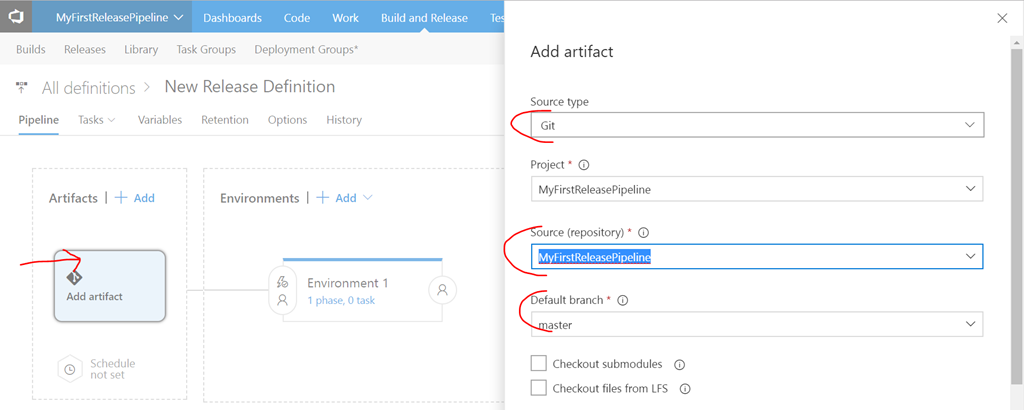The image size is (1024, 410).
Task: Click the info icon next to Default branch
Action: point(622,300)
